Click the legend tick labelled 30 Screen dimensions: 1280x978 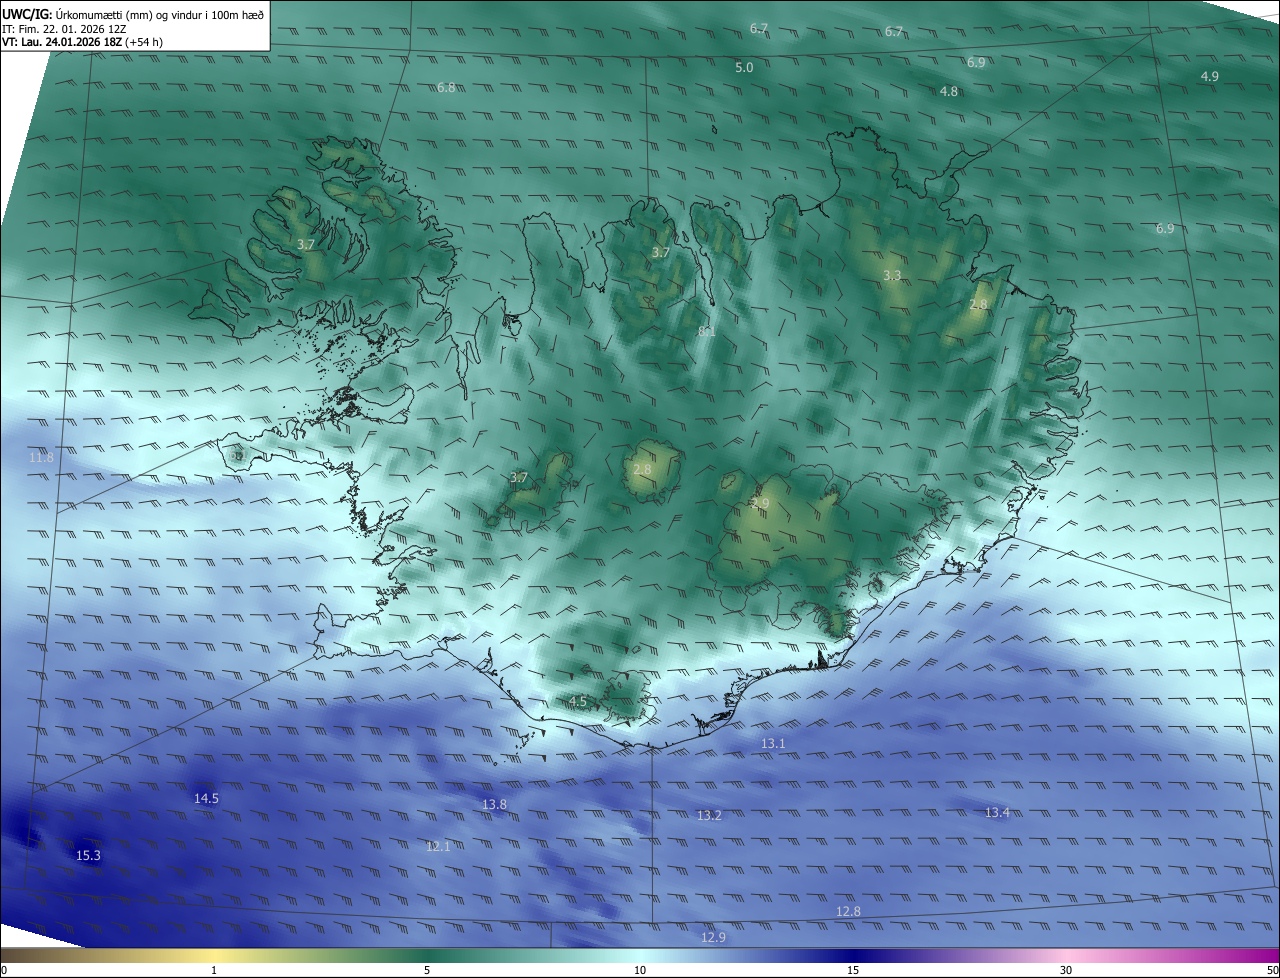coord(1066,971)
